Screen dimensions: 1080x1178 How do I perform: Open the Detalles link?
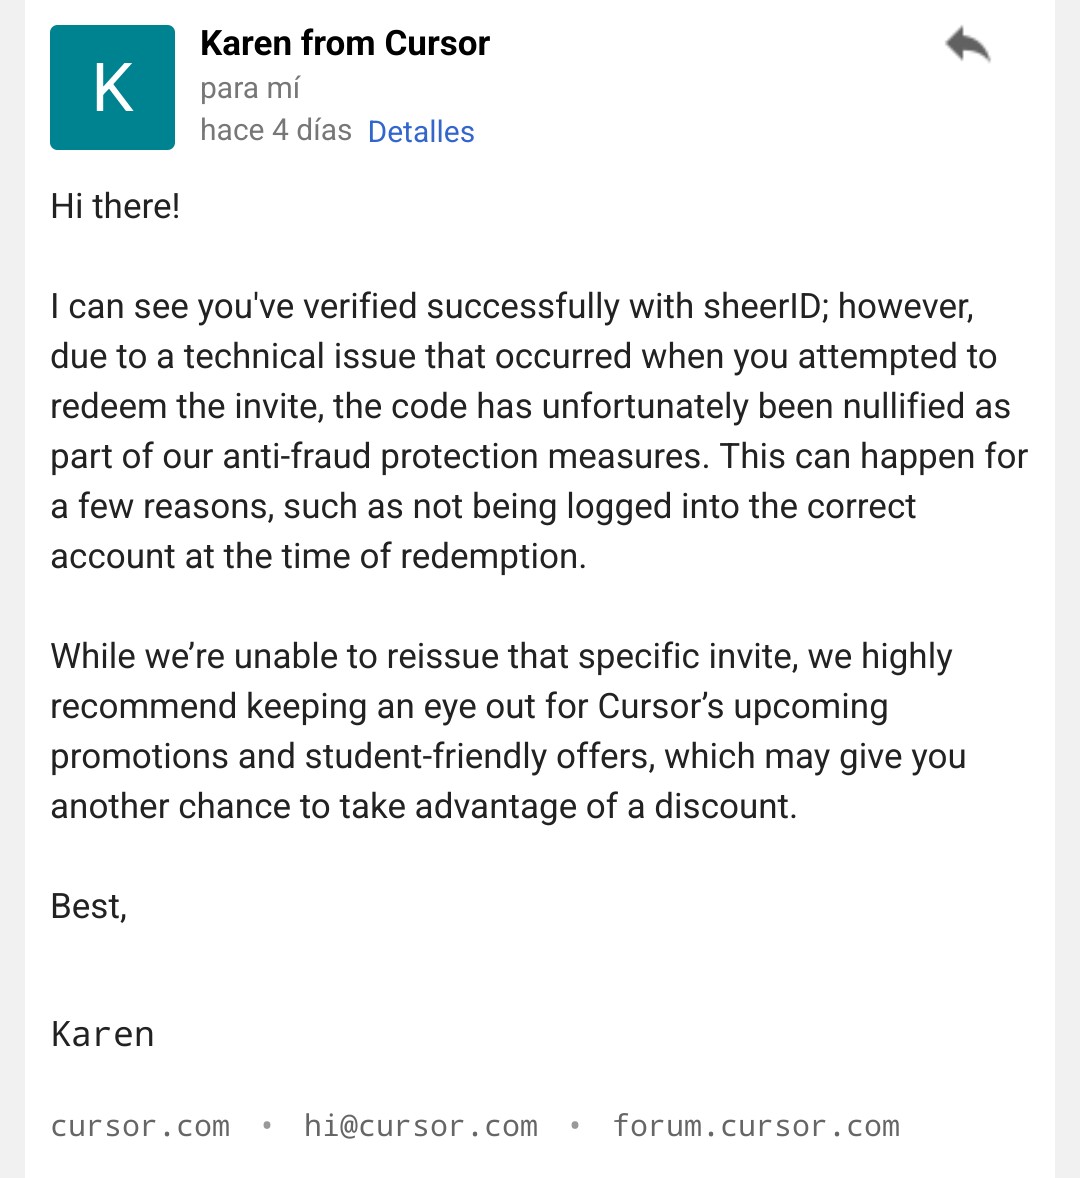(x=421, y=131)
